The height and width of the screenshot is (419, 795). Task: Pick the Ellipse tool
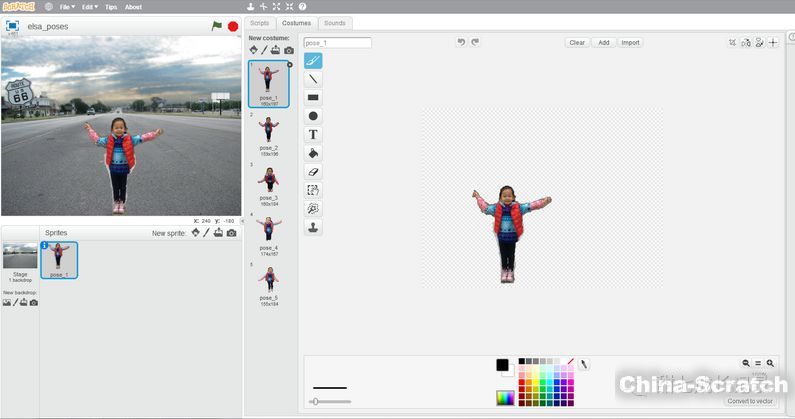(x=313, y=116)
